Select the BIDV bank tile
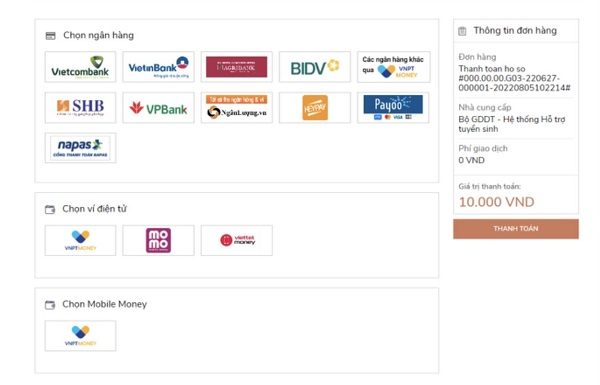The image size is (600, 385). click(x=315, y=67)
